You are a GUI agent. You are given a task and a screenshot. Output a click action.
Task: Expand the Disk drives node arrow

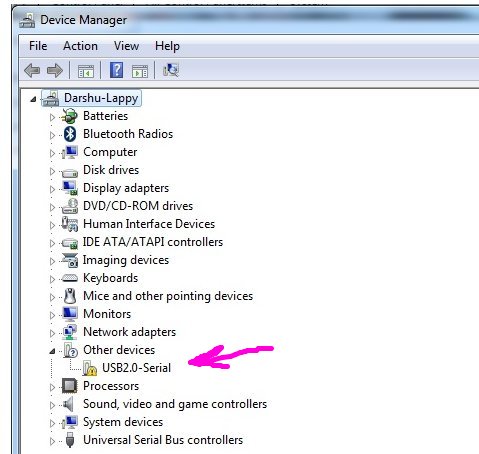point(52,171)
